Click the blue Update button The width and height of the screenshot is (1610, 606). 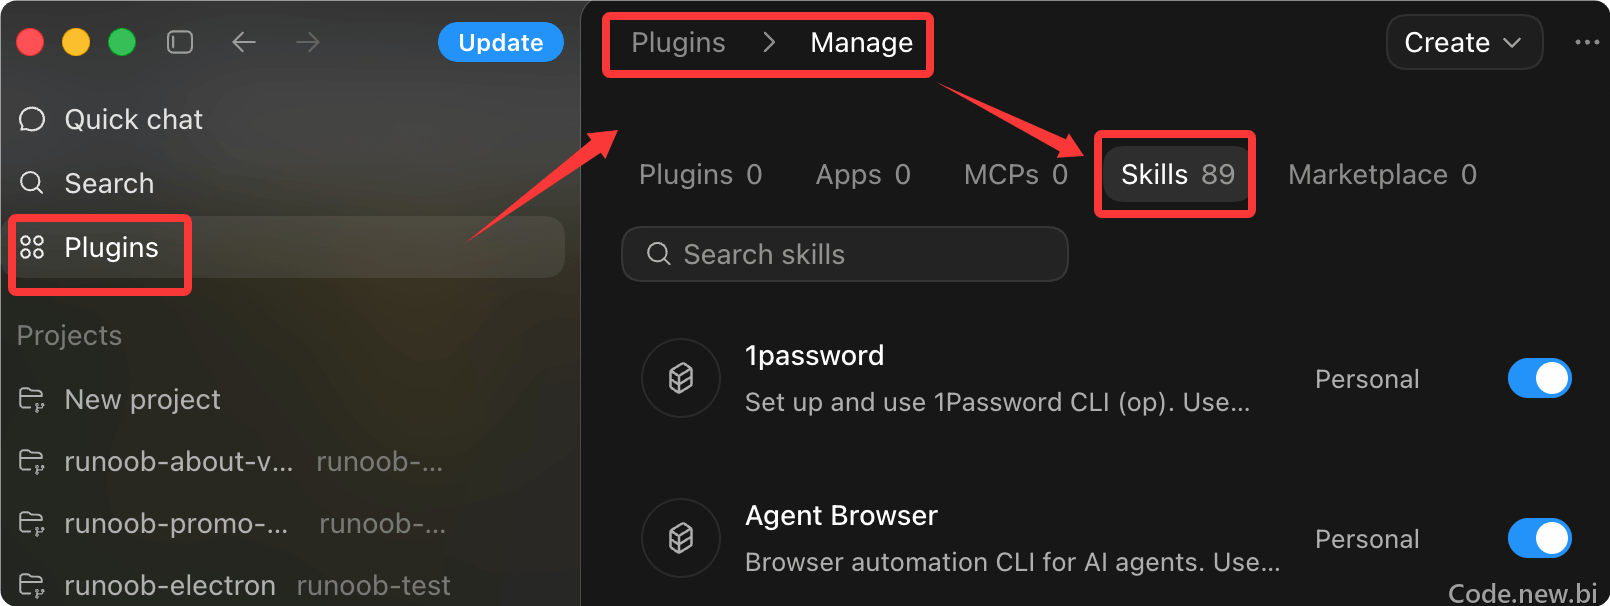(501, 42)
